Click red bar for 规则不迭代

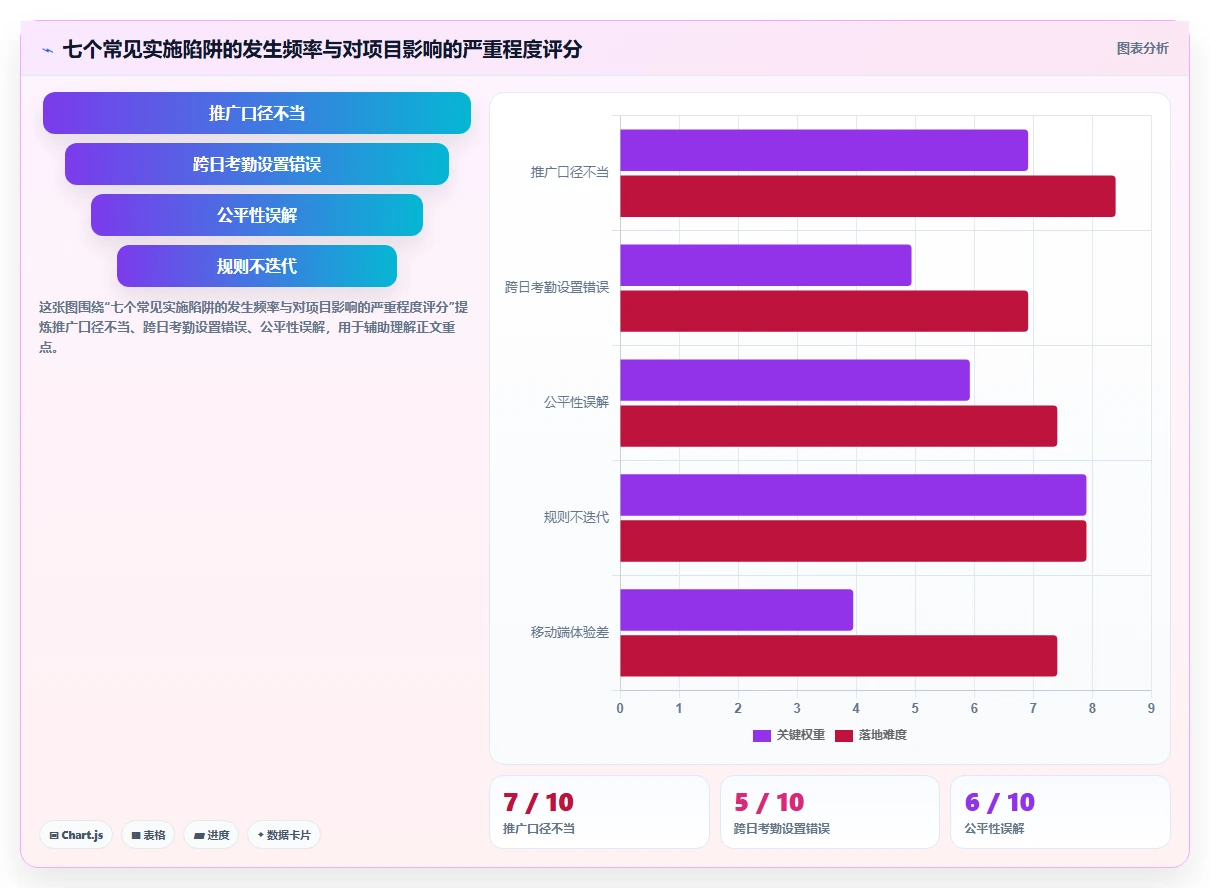click(853, 541)
